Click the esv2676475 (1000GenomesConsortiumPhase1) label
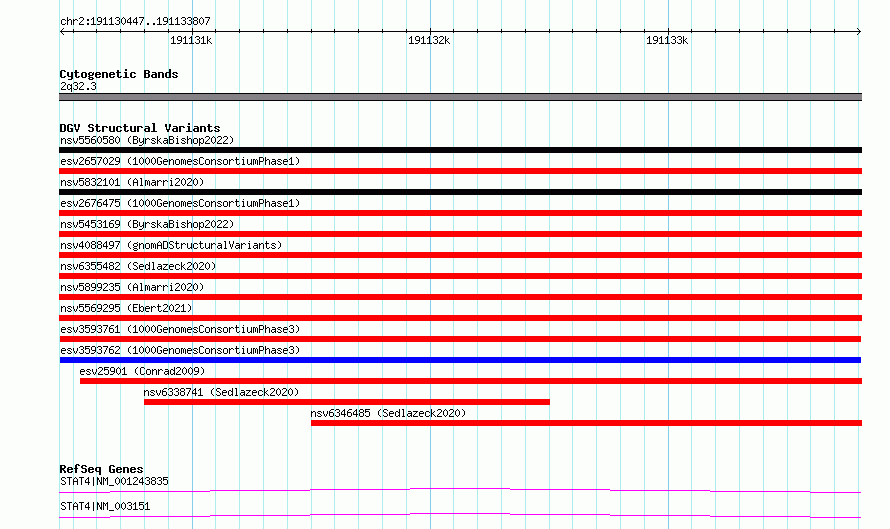 [180, 203]
